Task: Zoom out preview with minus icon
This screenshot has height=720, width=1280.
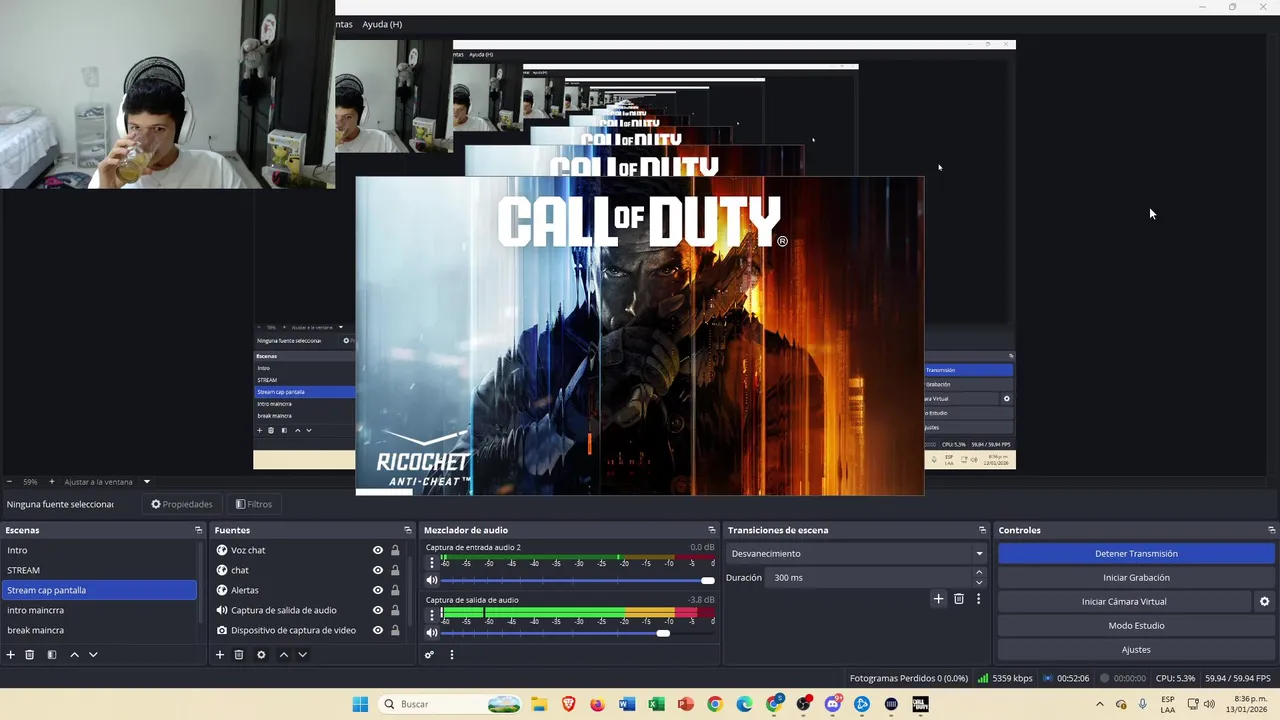Action: 9,482
